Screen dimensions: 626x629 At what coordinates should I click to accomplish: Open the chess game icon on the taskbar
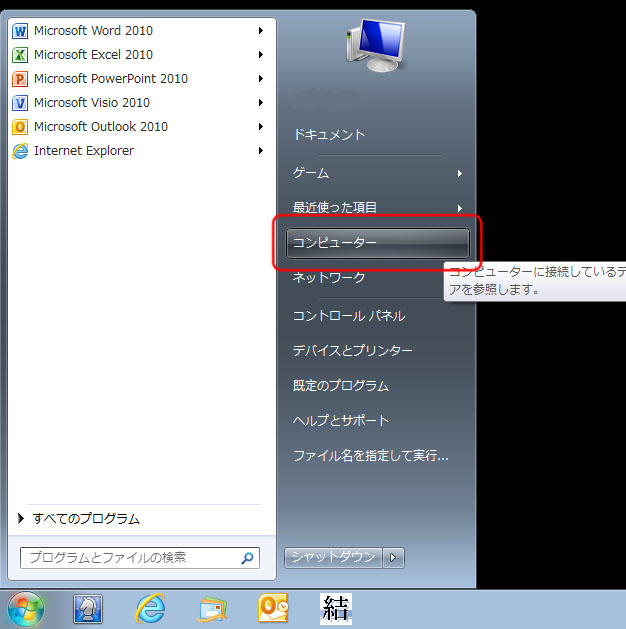88,609
